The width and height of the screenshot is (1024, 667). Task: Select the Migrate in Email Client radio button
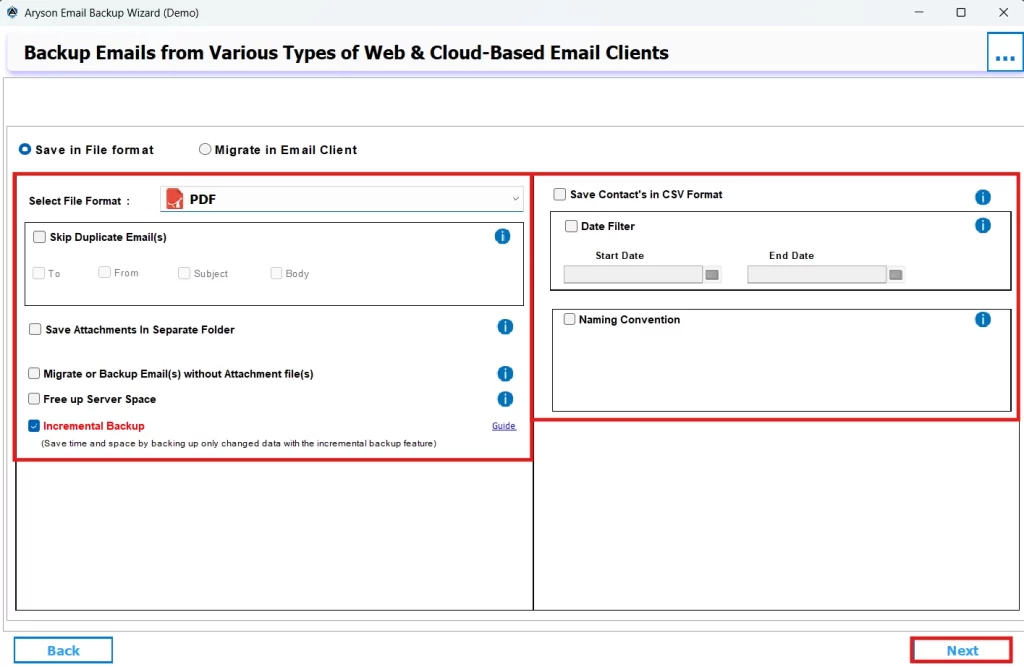point(207,149)
